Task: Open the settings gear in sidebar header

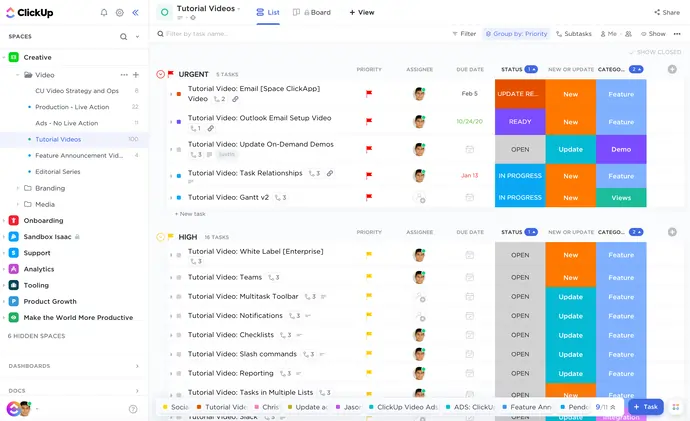Action: click(120, 12)
